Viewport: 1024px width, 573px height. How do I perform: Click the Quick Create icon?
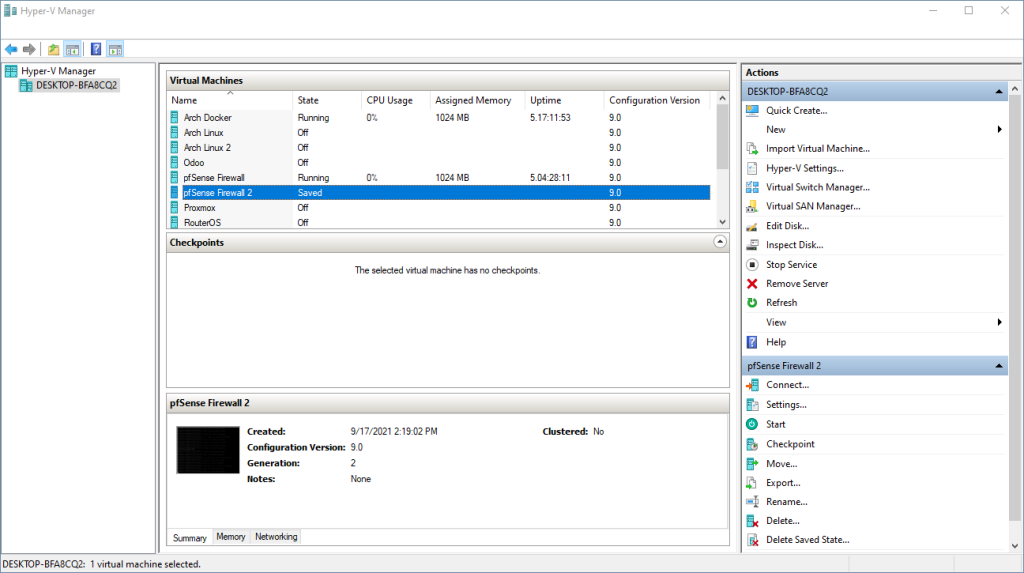[x=752, y=110]
